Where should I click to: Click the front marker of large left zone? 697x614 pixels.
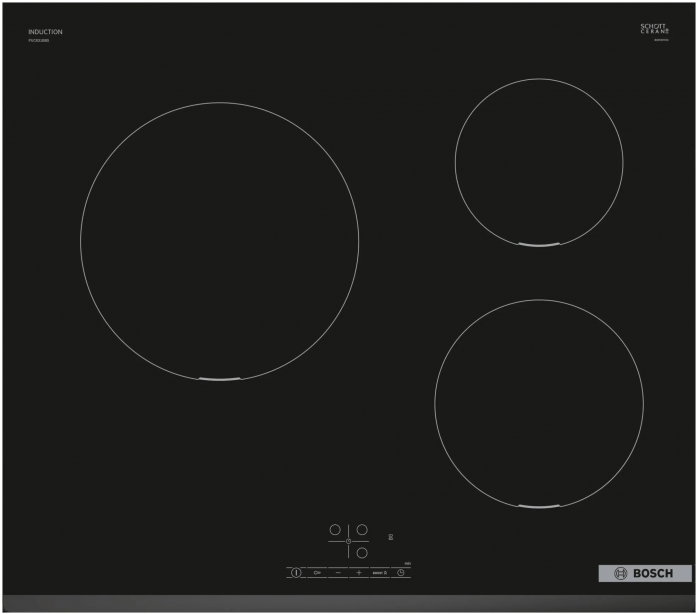220,379
